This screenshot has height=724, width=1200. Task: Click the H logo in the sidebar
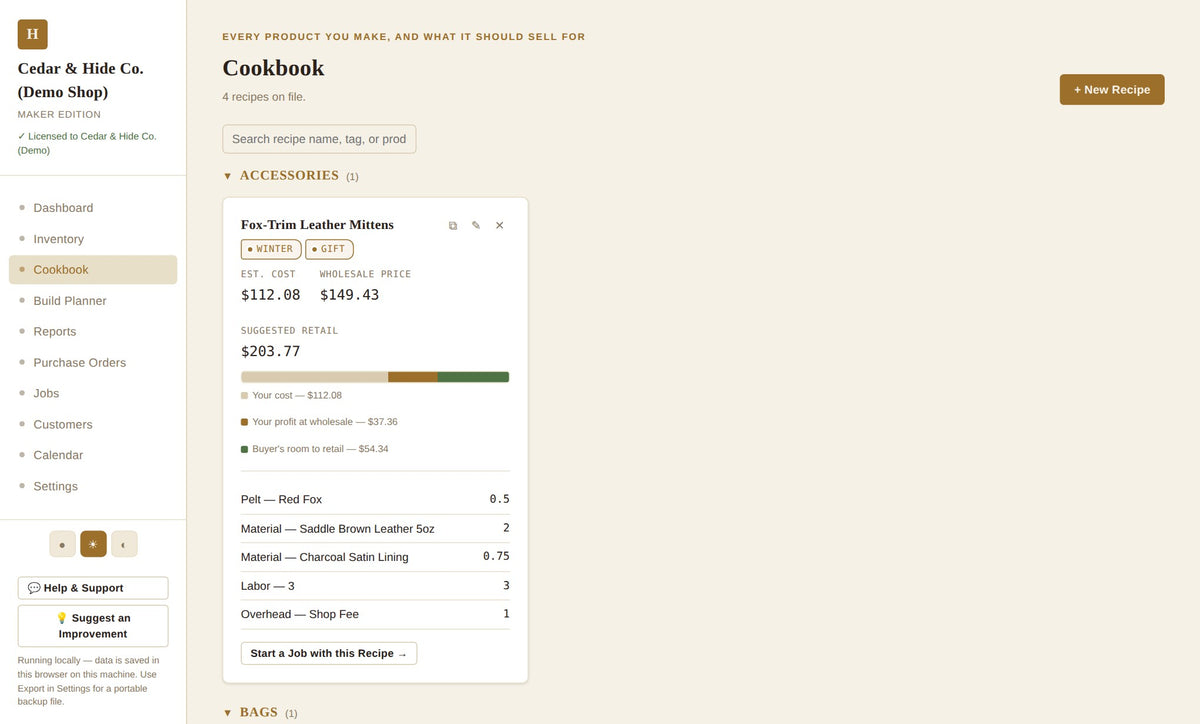pyautogui.click(x=32, y=34)
